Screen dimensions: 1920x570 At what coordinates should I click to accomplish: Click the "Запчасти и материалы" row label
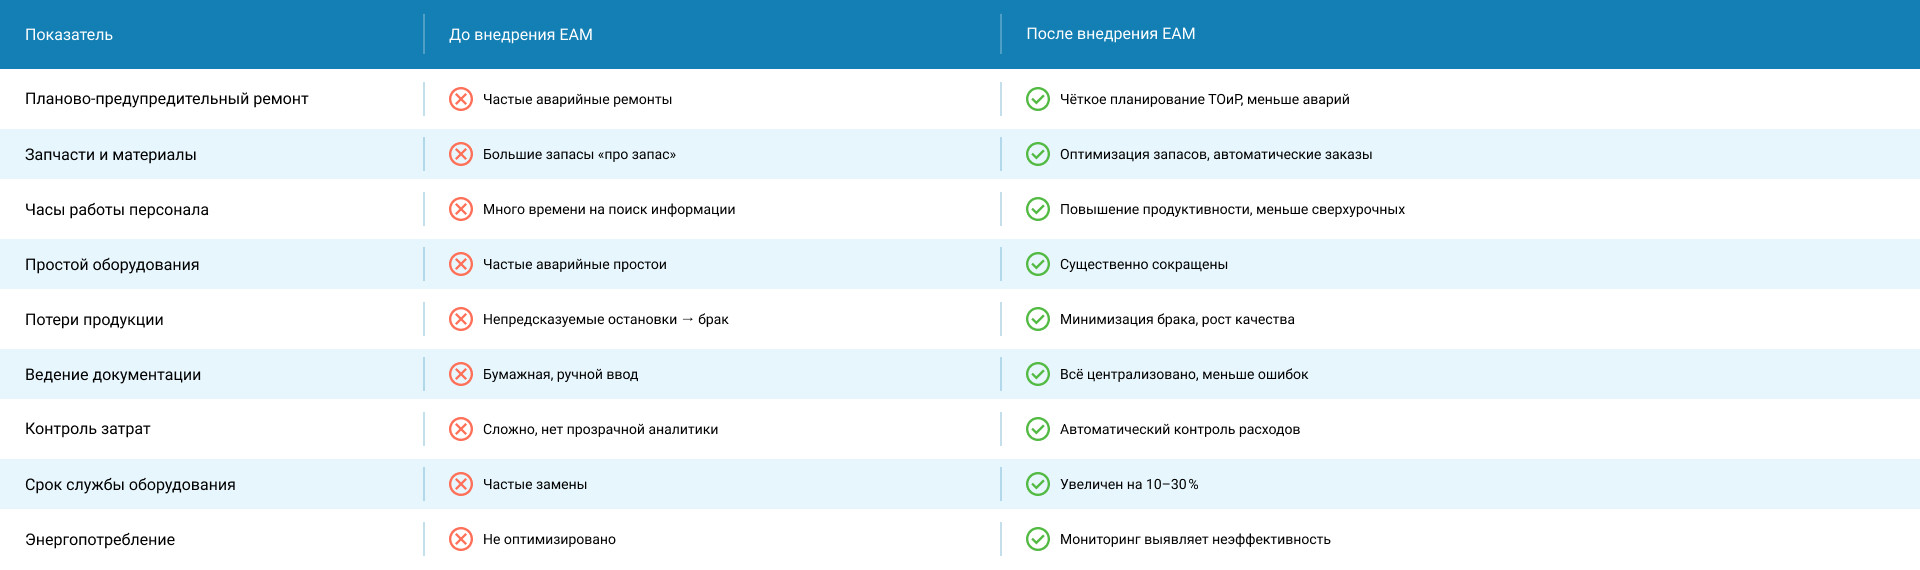[111, 154]
